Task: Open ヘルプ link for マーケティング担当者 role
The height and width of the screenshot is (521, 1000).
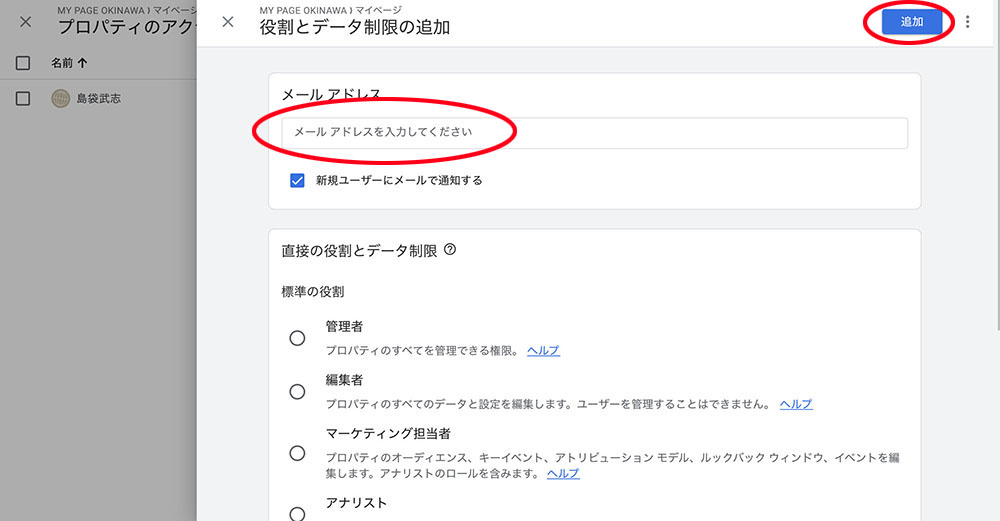Action: pos(563,473)
